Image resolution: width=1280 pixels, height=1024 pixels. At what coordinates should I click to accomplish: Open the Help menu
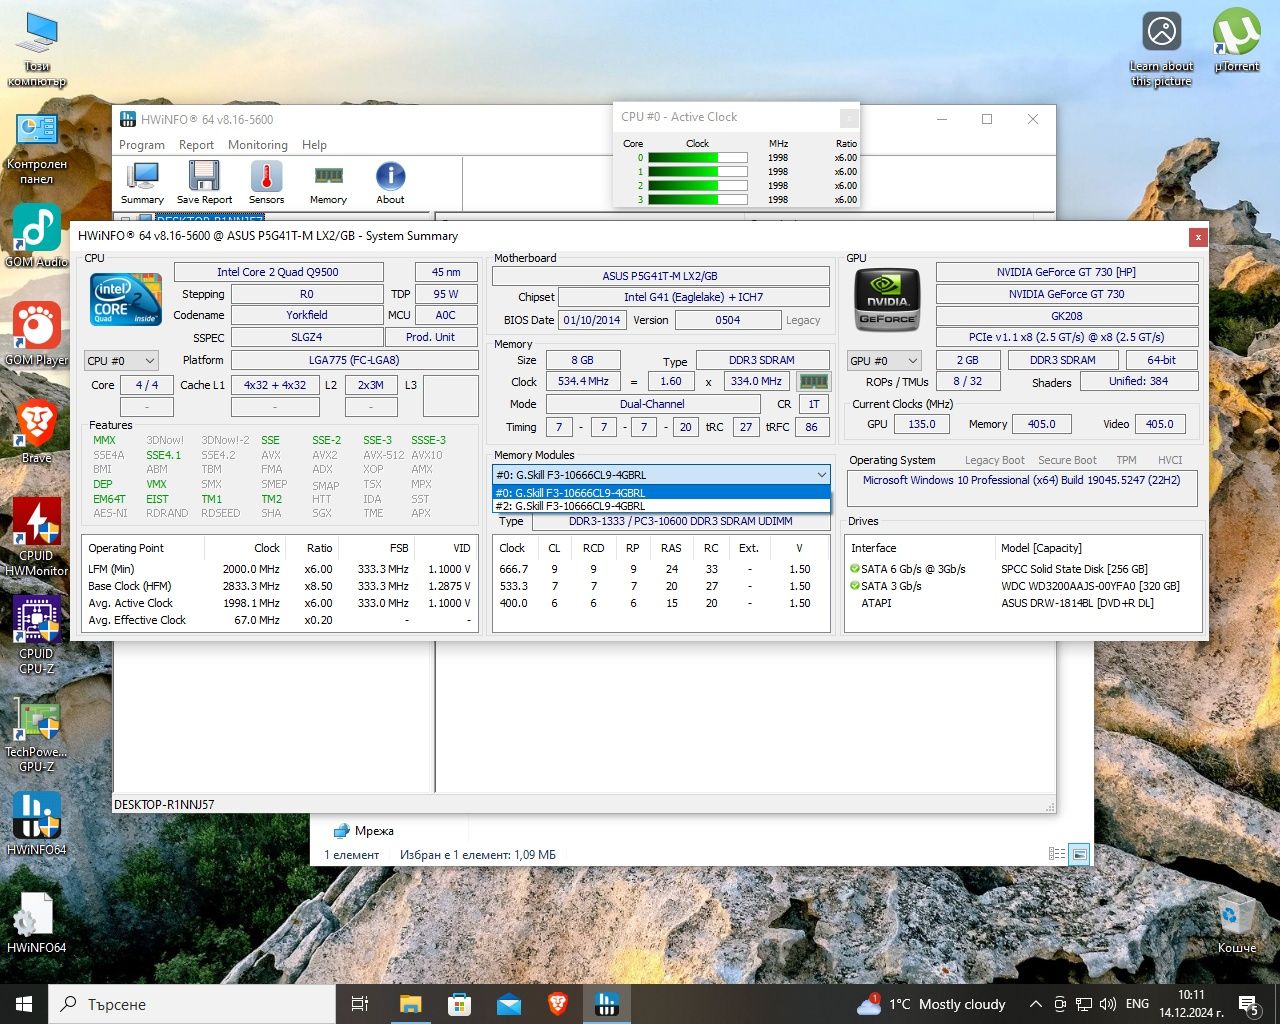(x=314, y=145)
